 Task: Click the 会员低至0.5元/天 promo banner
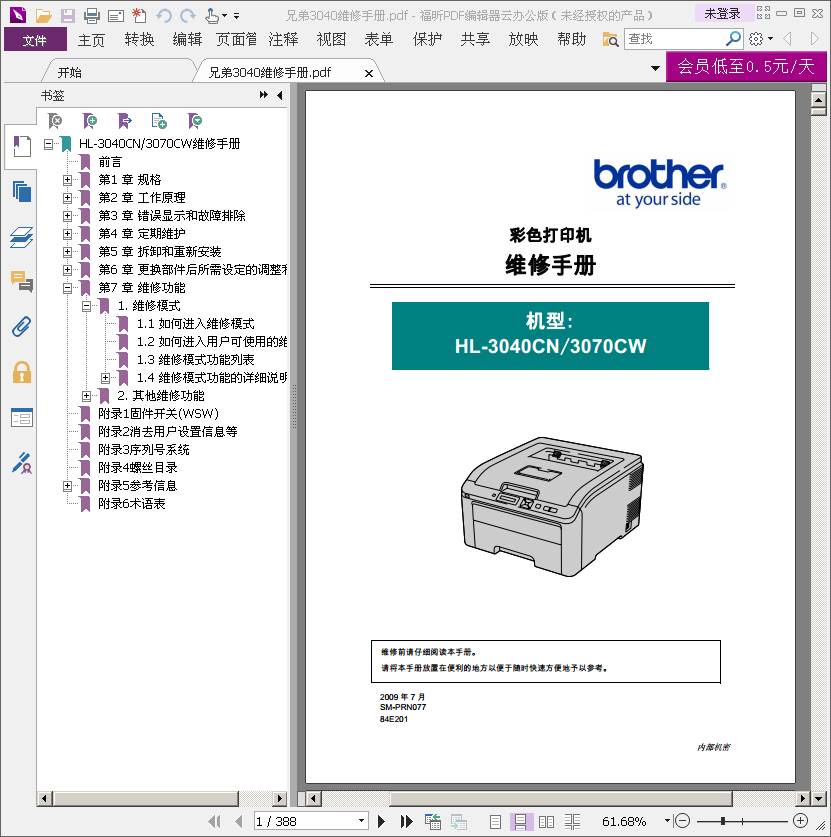point(746,67)
